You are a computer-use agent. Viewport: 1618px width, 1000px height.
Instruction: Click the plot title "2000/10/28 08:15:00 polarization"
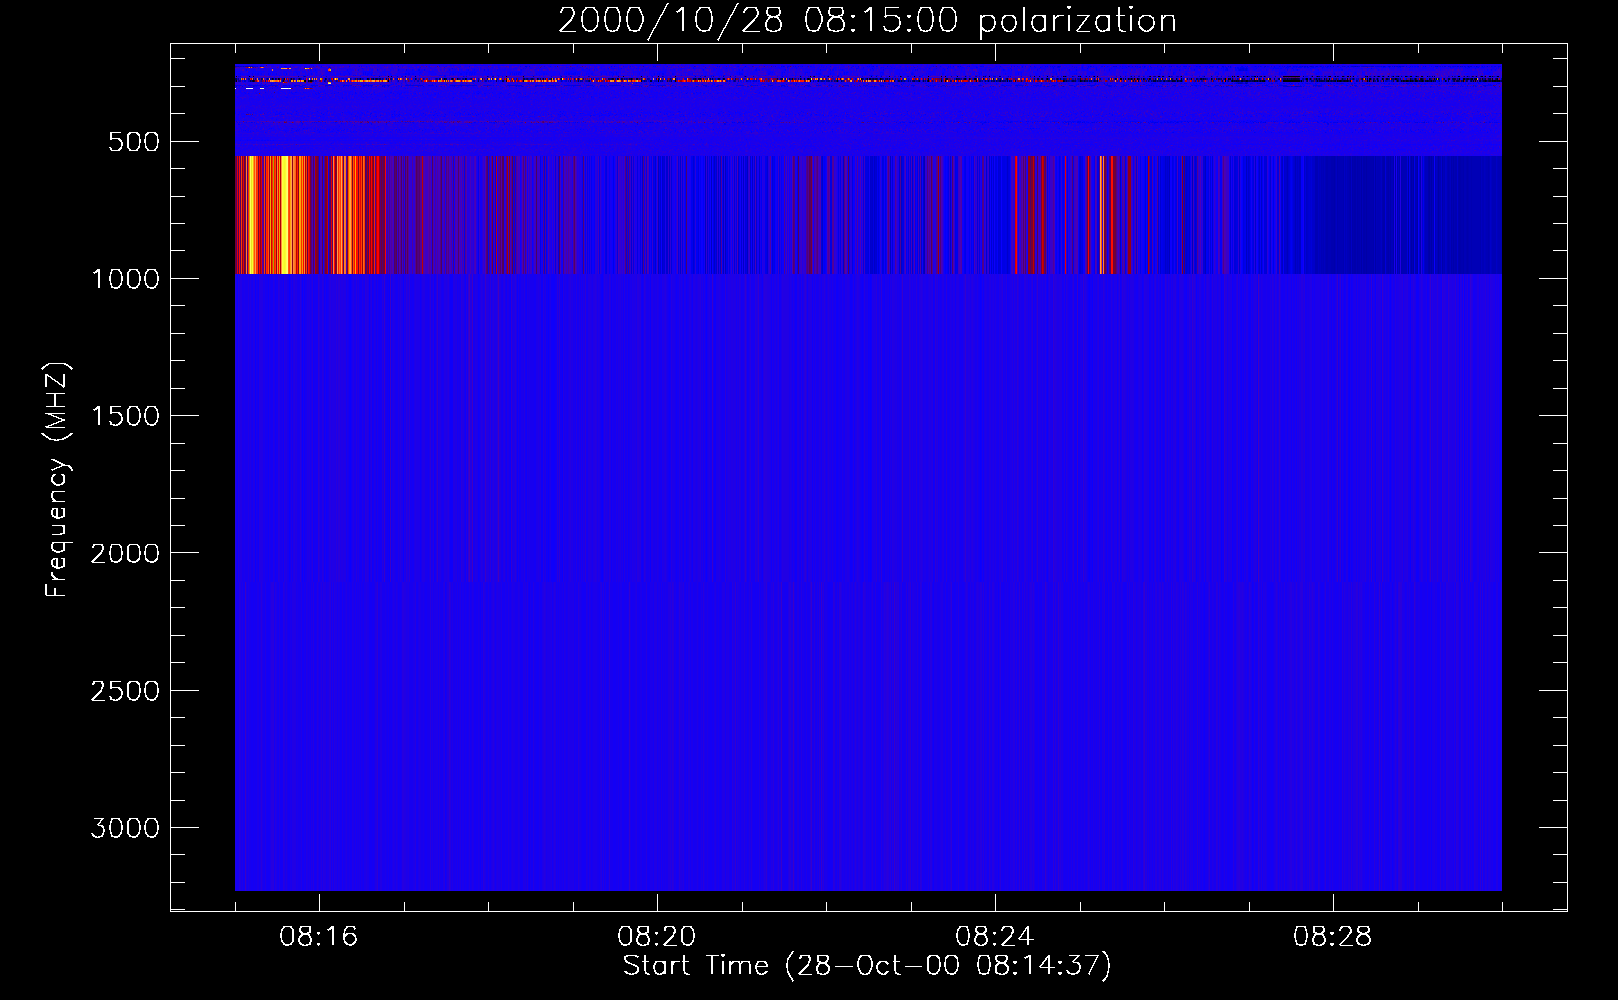867,21
